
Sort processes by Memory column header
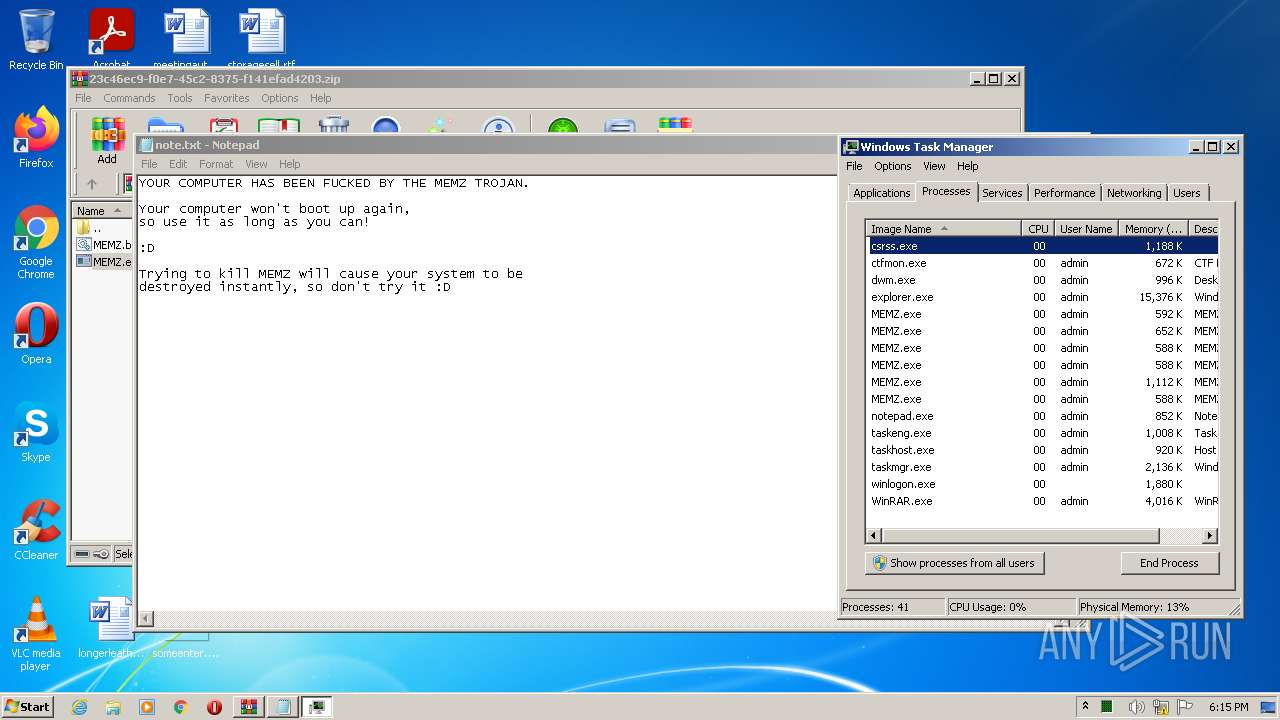[1155, 229]
